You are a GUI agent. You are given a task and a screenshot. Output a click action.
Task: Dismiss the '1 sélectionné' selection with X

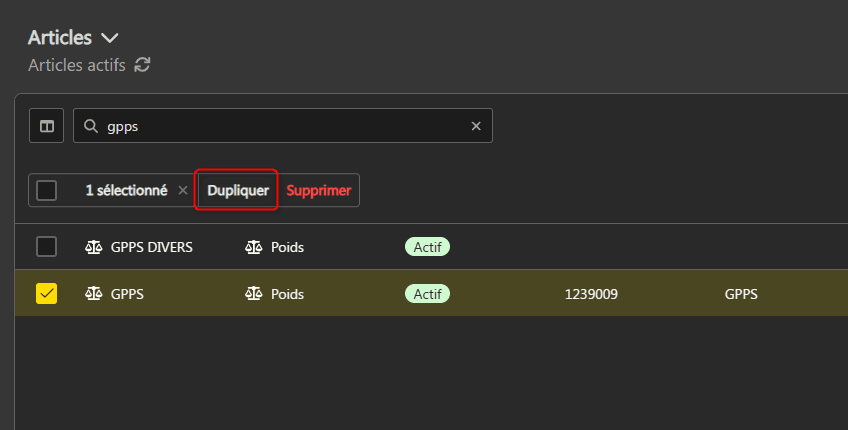tap(182, 190)
